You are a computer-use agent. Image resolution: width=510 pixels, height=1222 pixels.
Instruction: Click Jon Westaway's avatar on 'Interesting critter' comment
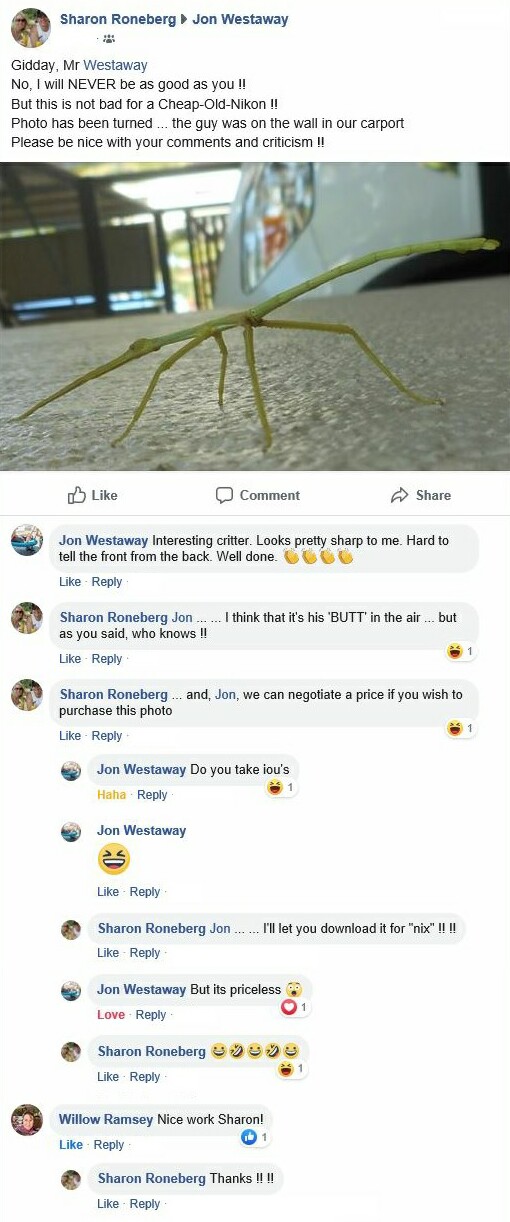(x=26, y=540)
